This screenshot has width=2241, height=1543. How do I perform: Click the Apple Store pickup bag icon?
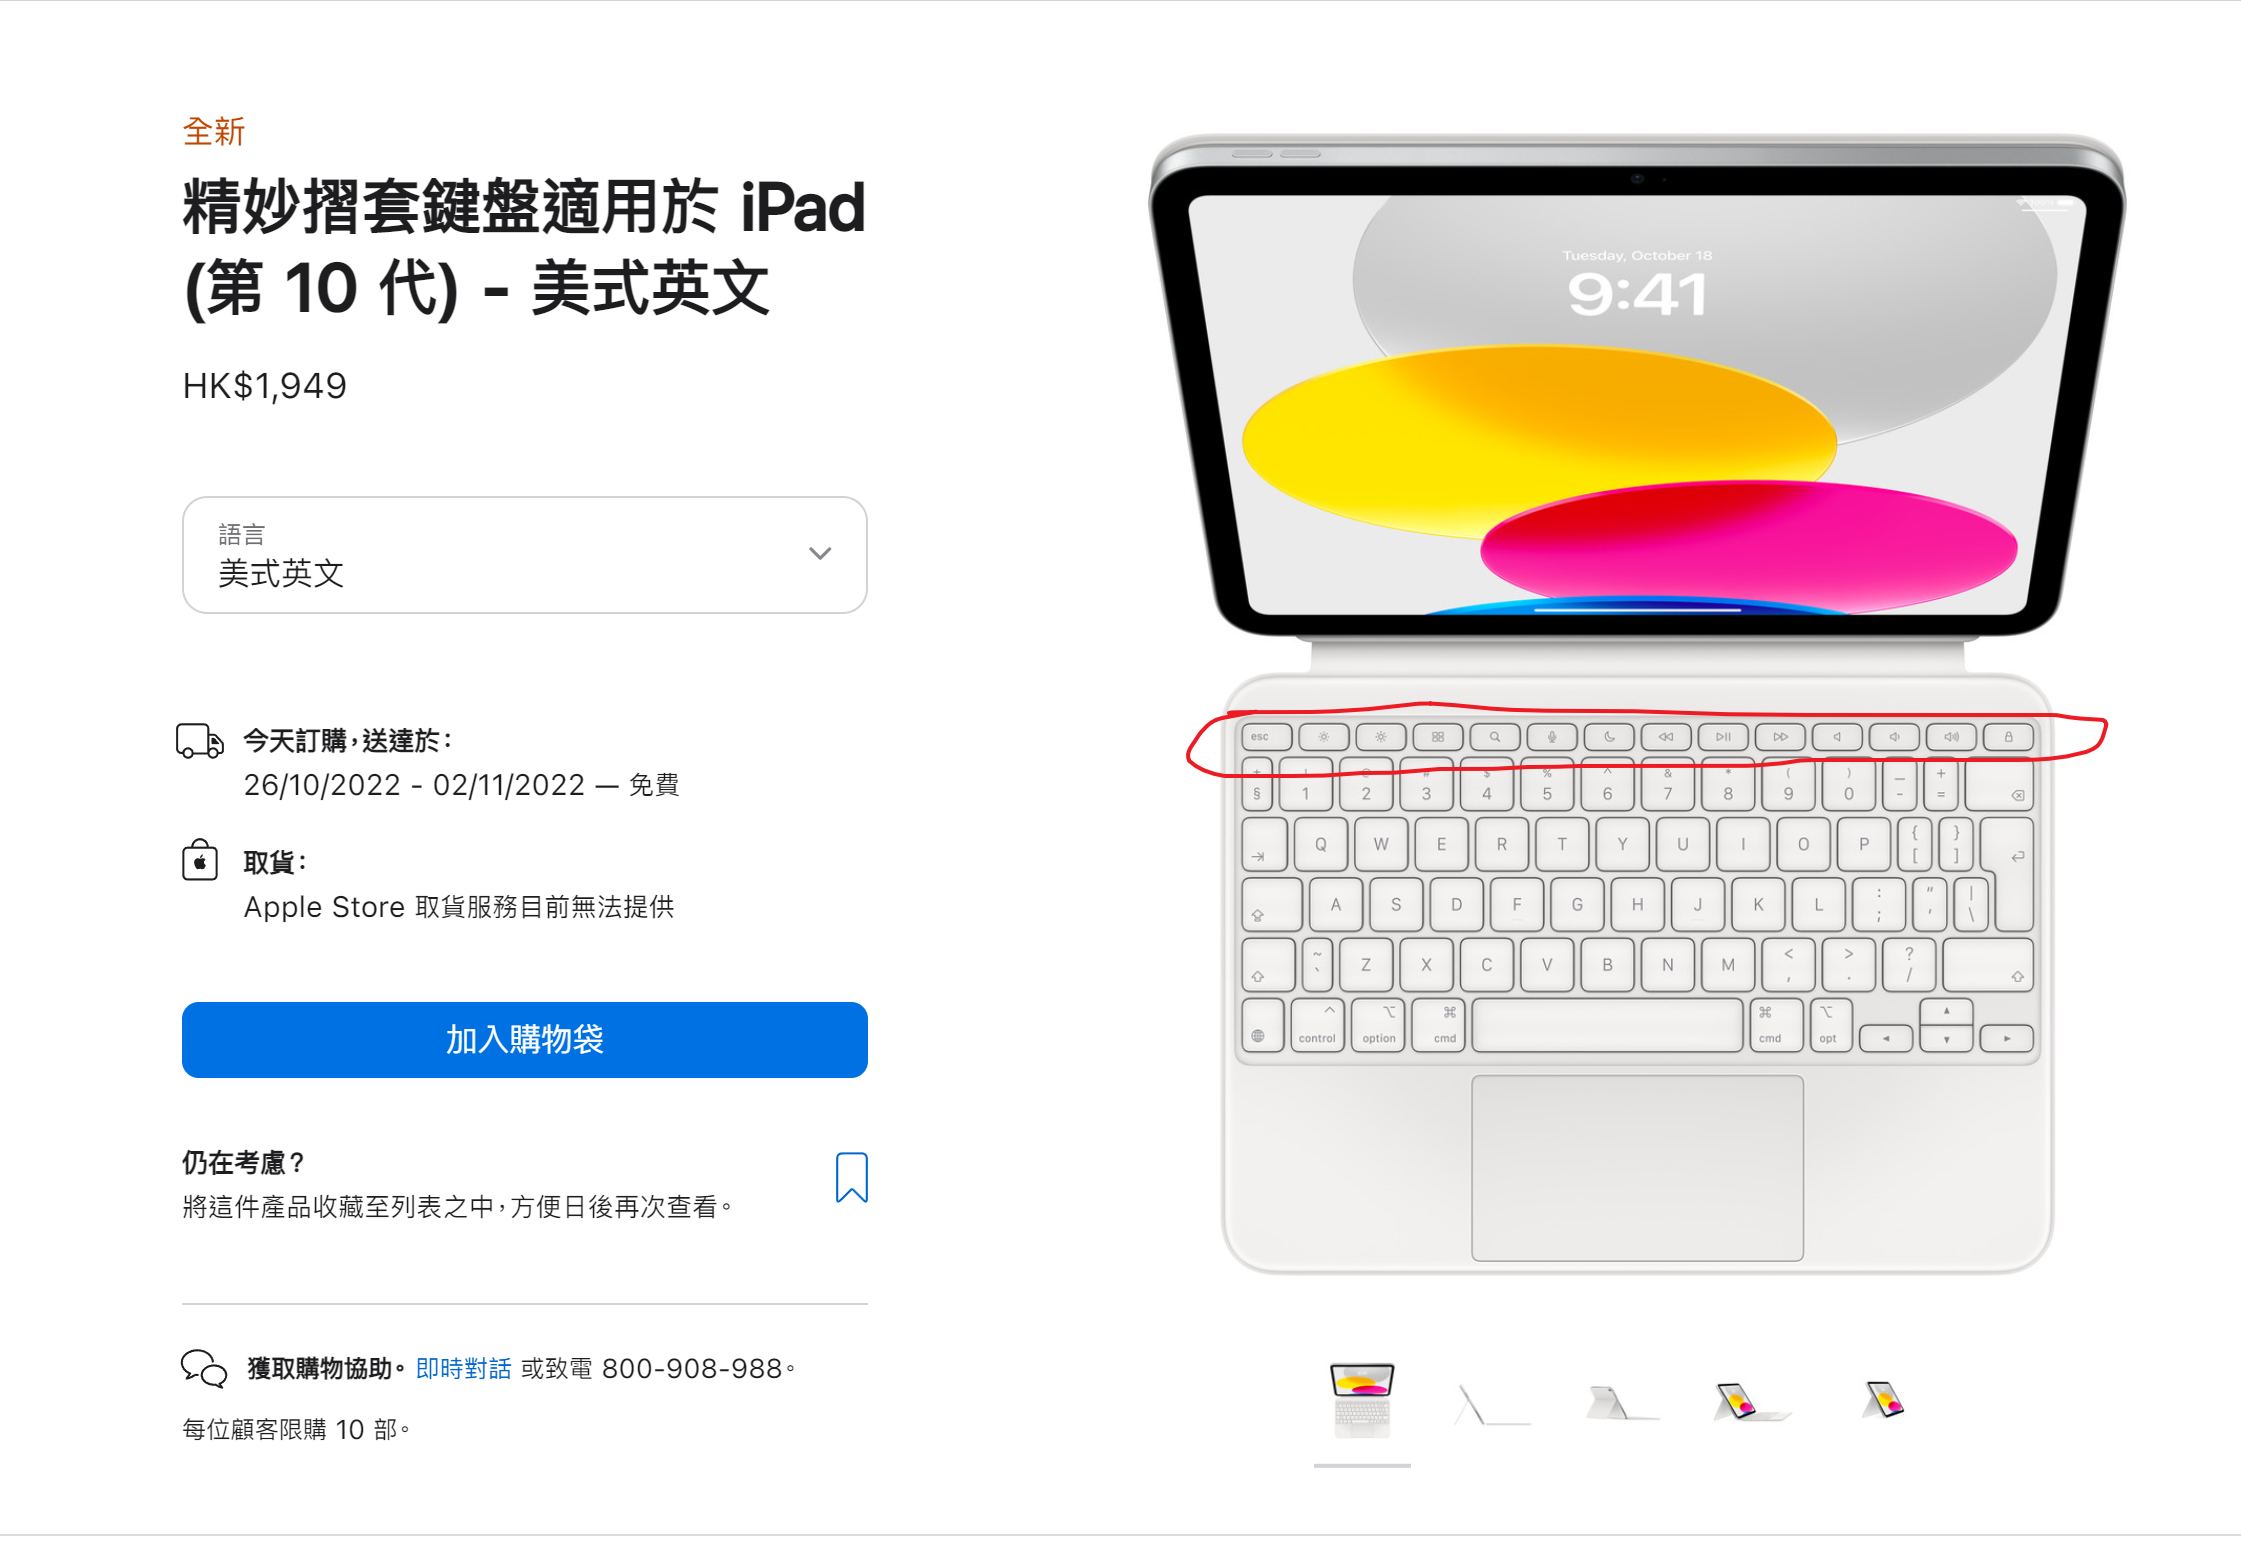200,860
